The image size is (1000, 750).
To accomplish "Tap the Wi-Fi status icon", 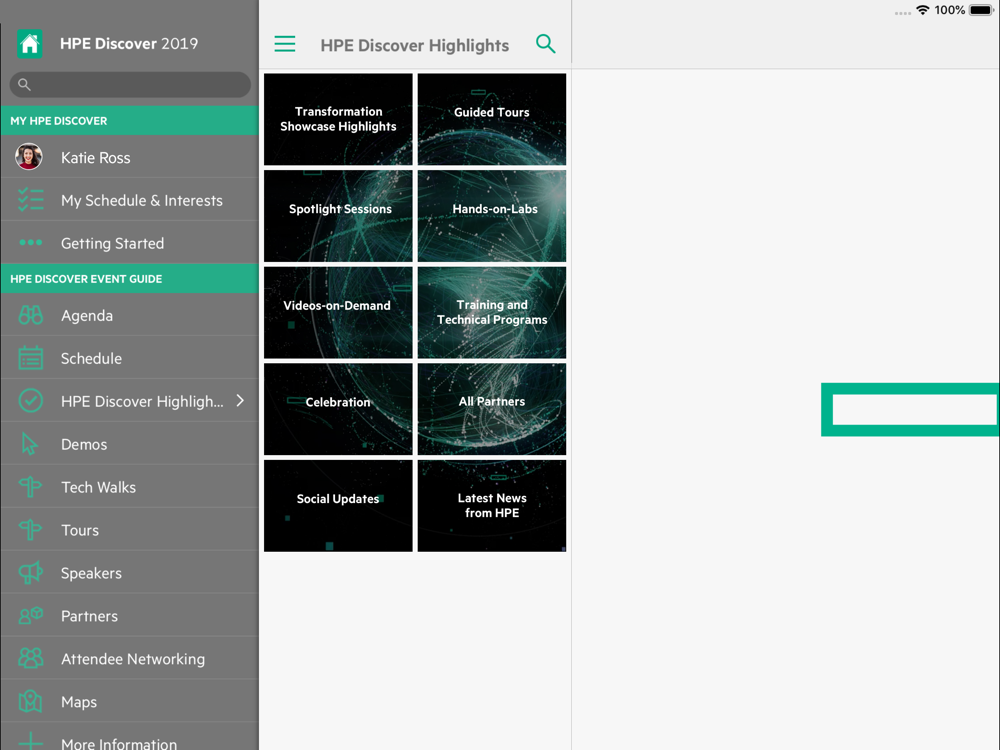I will pyautogui.click(x=922, y=10).
